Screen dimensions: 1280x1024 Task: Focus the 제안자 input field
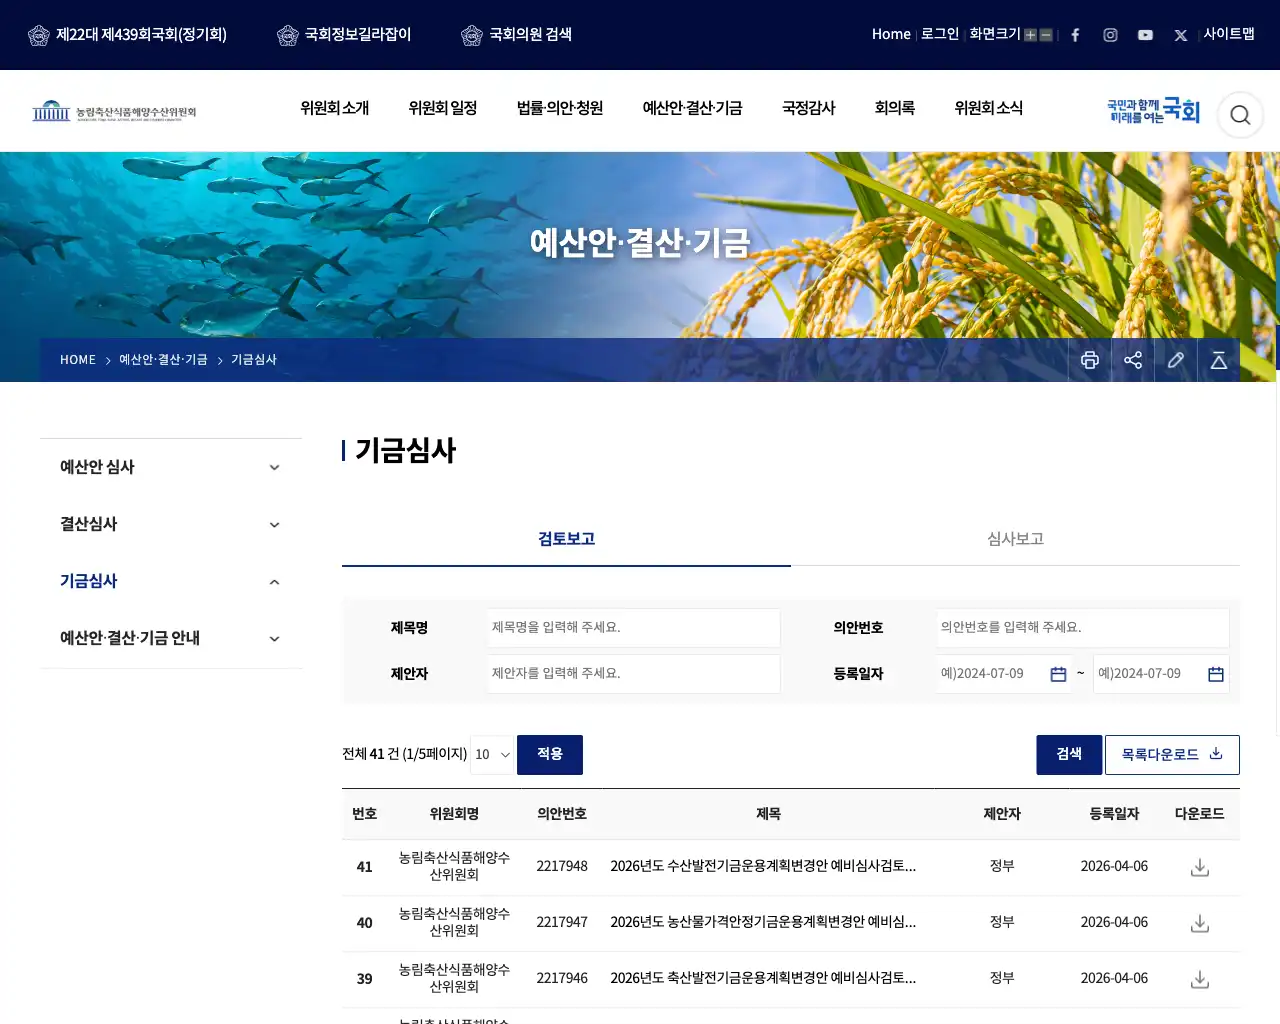pos(634,674)
